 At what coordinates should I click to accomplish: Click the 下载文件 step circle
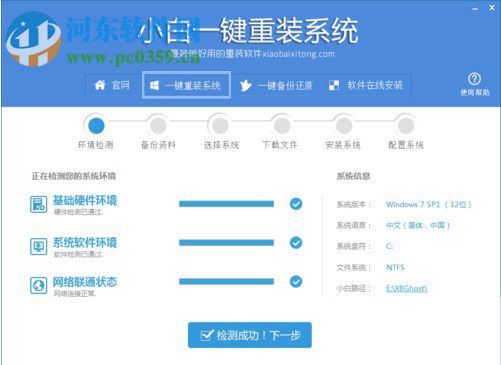(282, 126)
